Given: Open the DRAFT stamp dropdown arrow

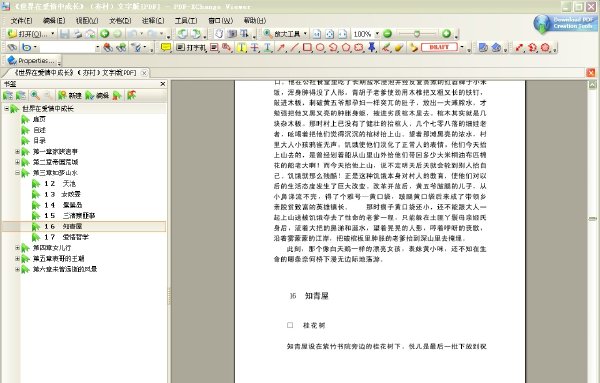Looking at the screenshot, I should pos(462,47).
